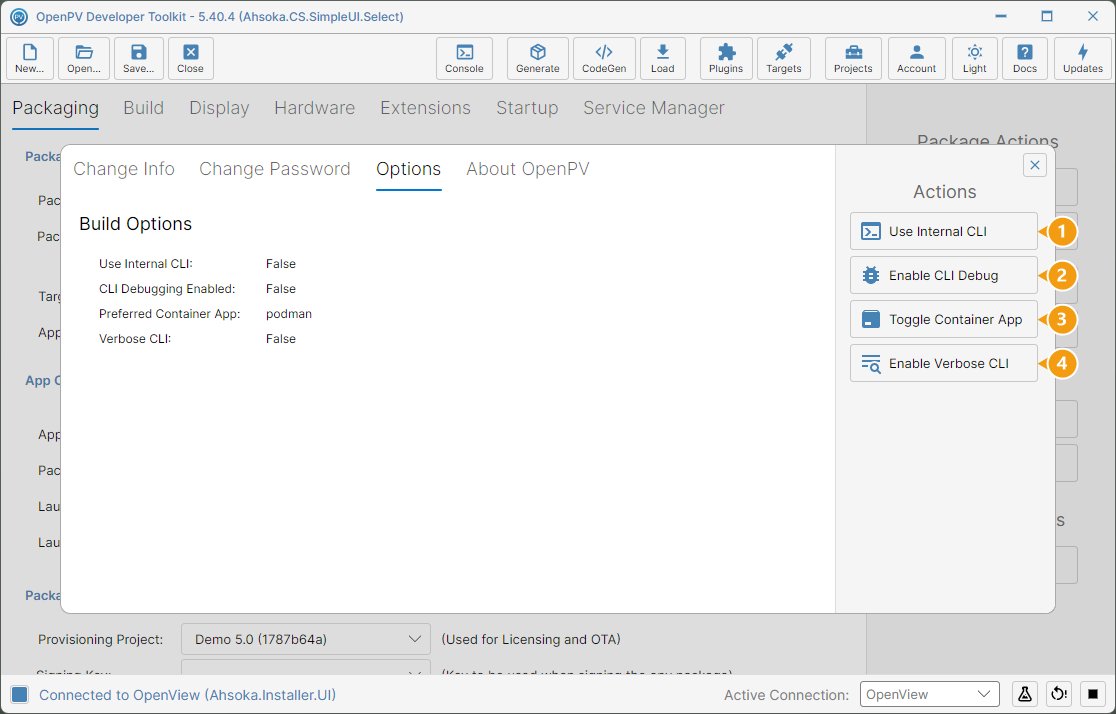
Task: Open the Active Connection OpenView dropdown
Action: (x=929, y=694)
